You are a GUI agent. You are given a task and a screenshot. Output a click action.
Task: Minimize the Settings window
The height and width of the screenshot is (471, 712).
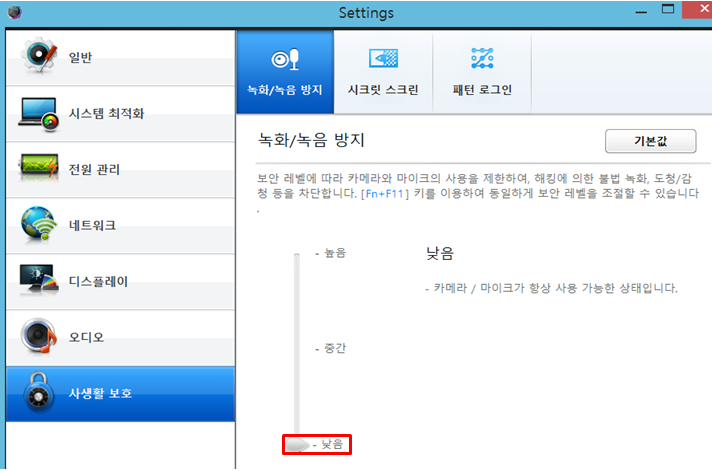pos(641,12)
